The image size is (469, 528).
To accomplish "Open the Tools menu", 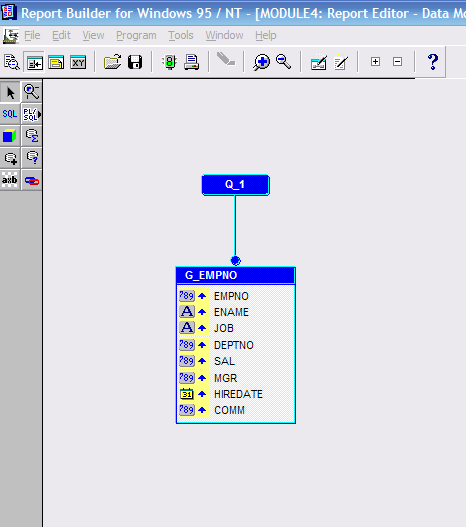I will coord(181,35).
